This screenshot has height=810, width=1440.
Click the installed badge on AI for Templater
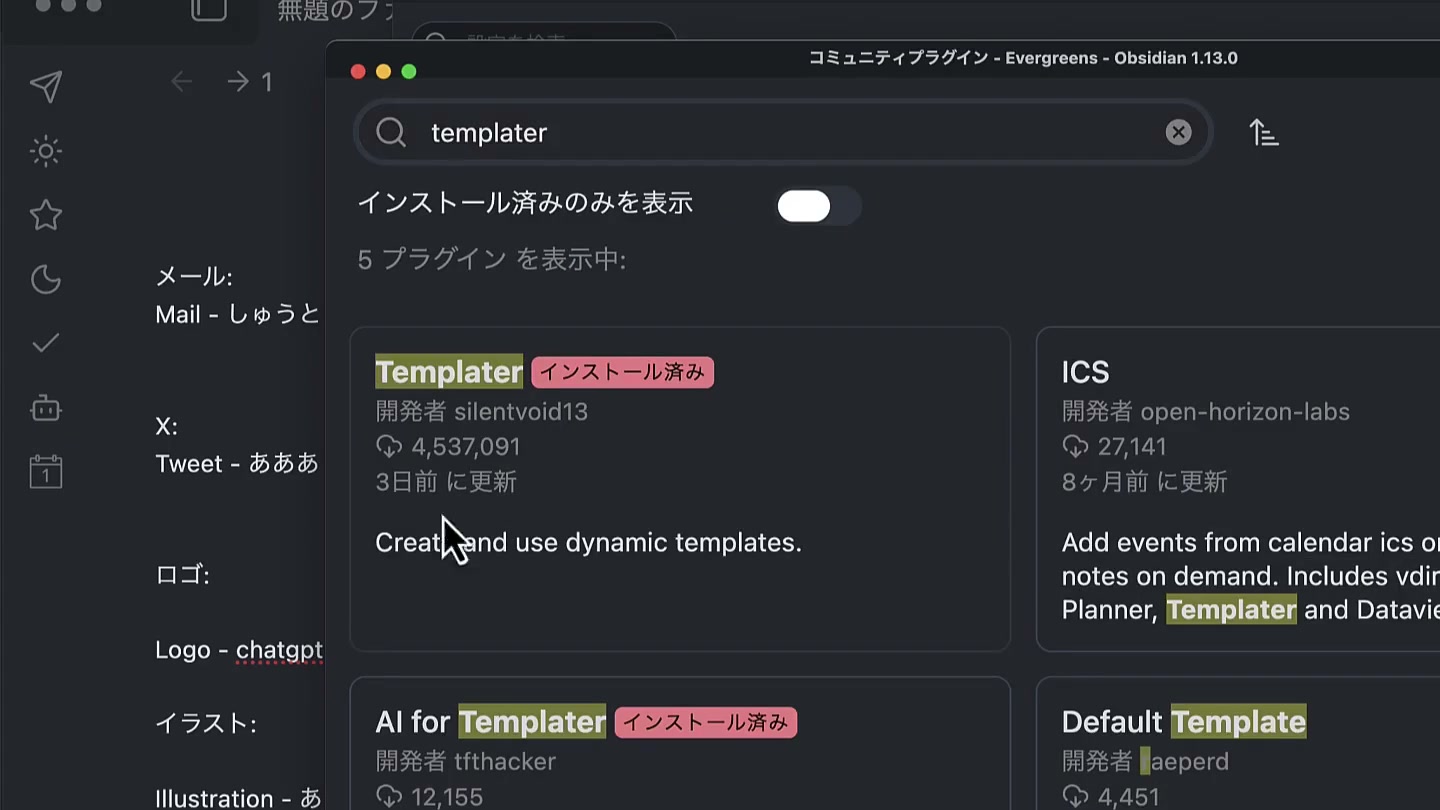[x=706, y=722]
